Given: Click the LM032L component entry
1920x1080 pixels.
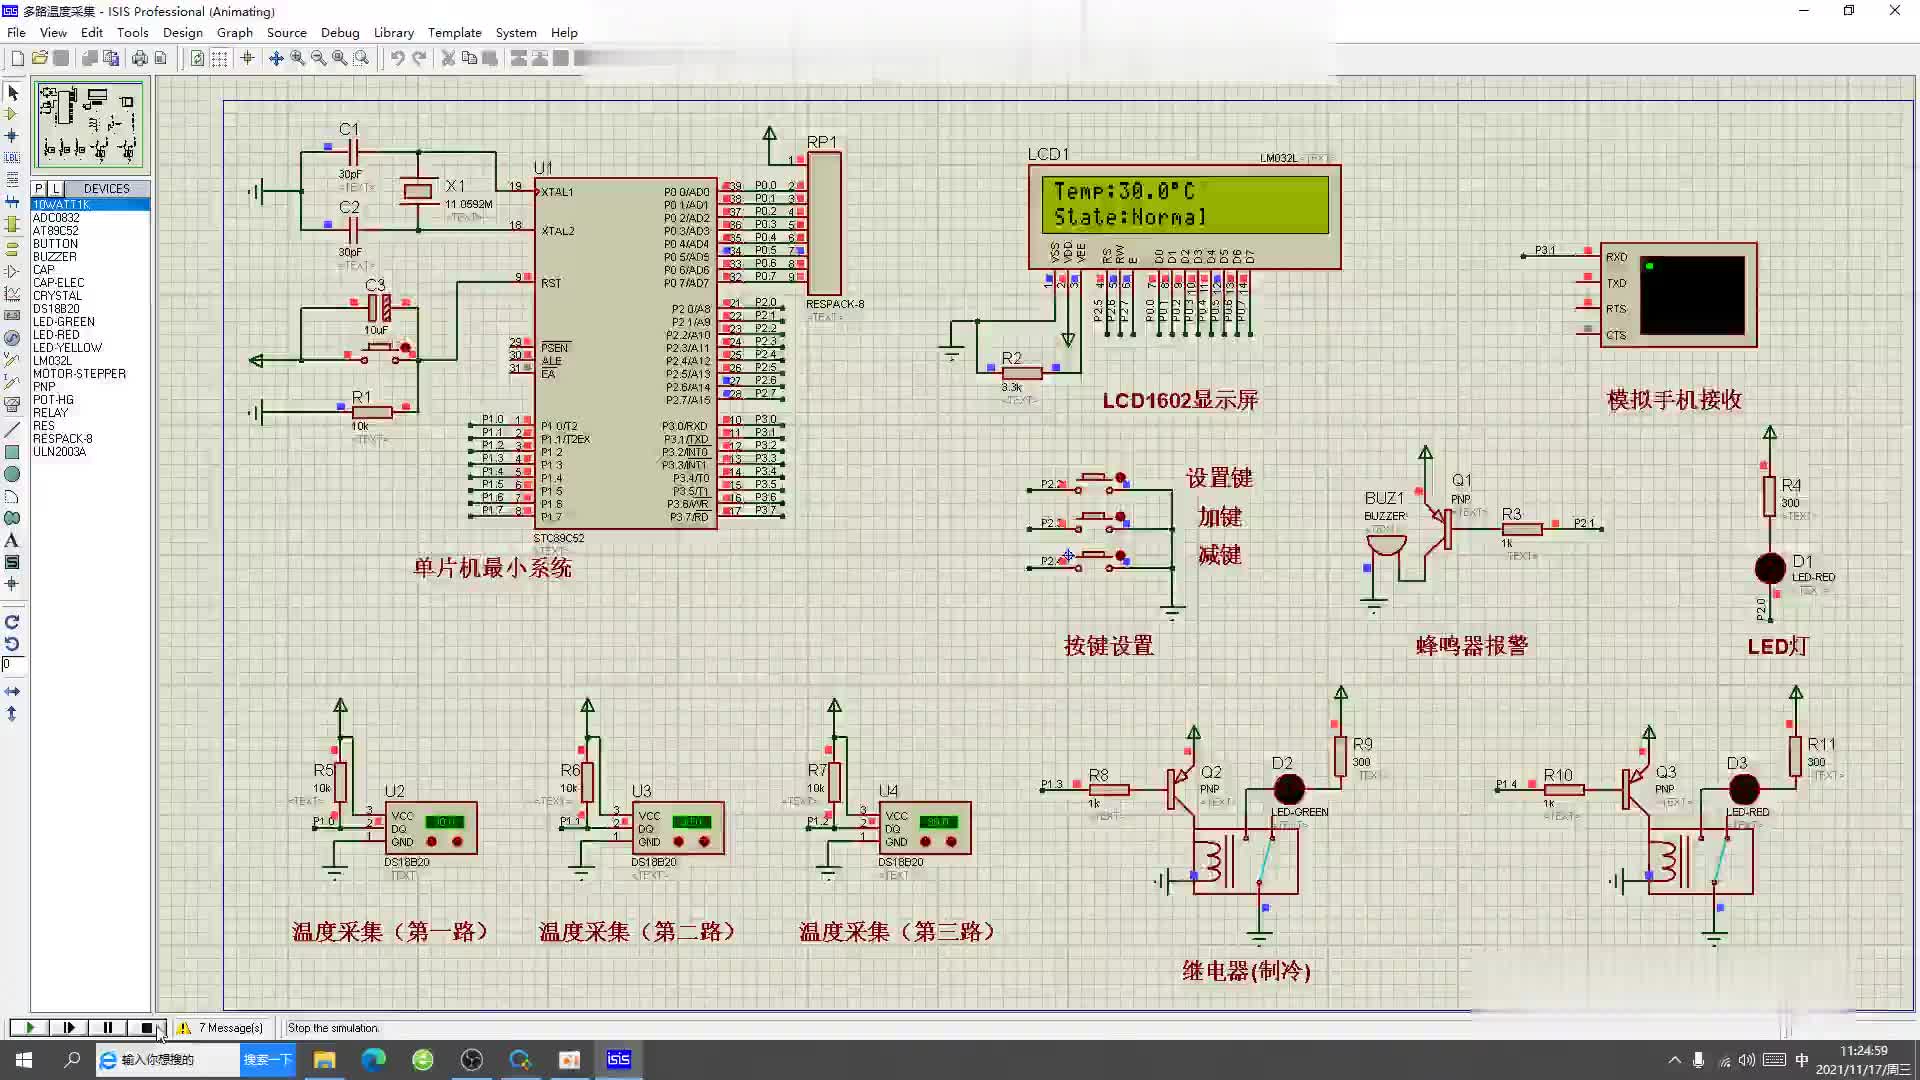Looking at the screenshot, I should (x=53, y=361).
